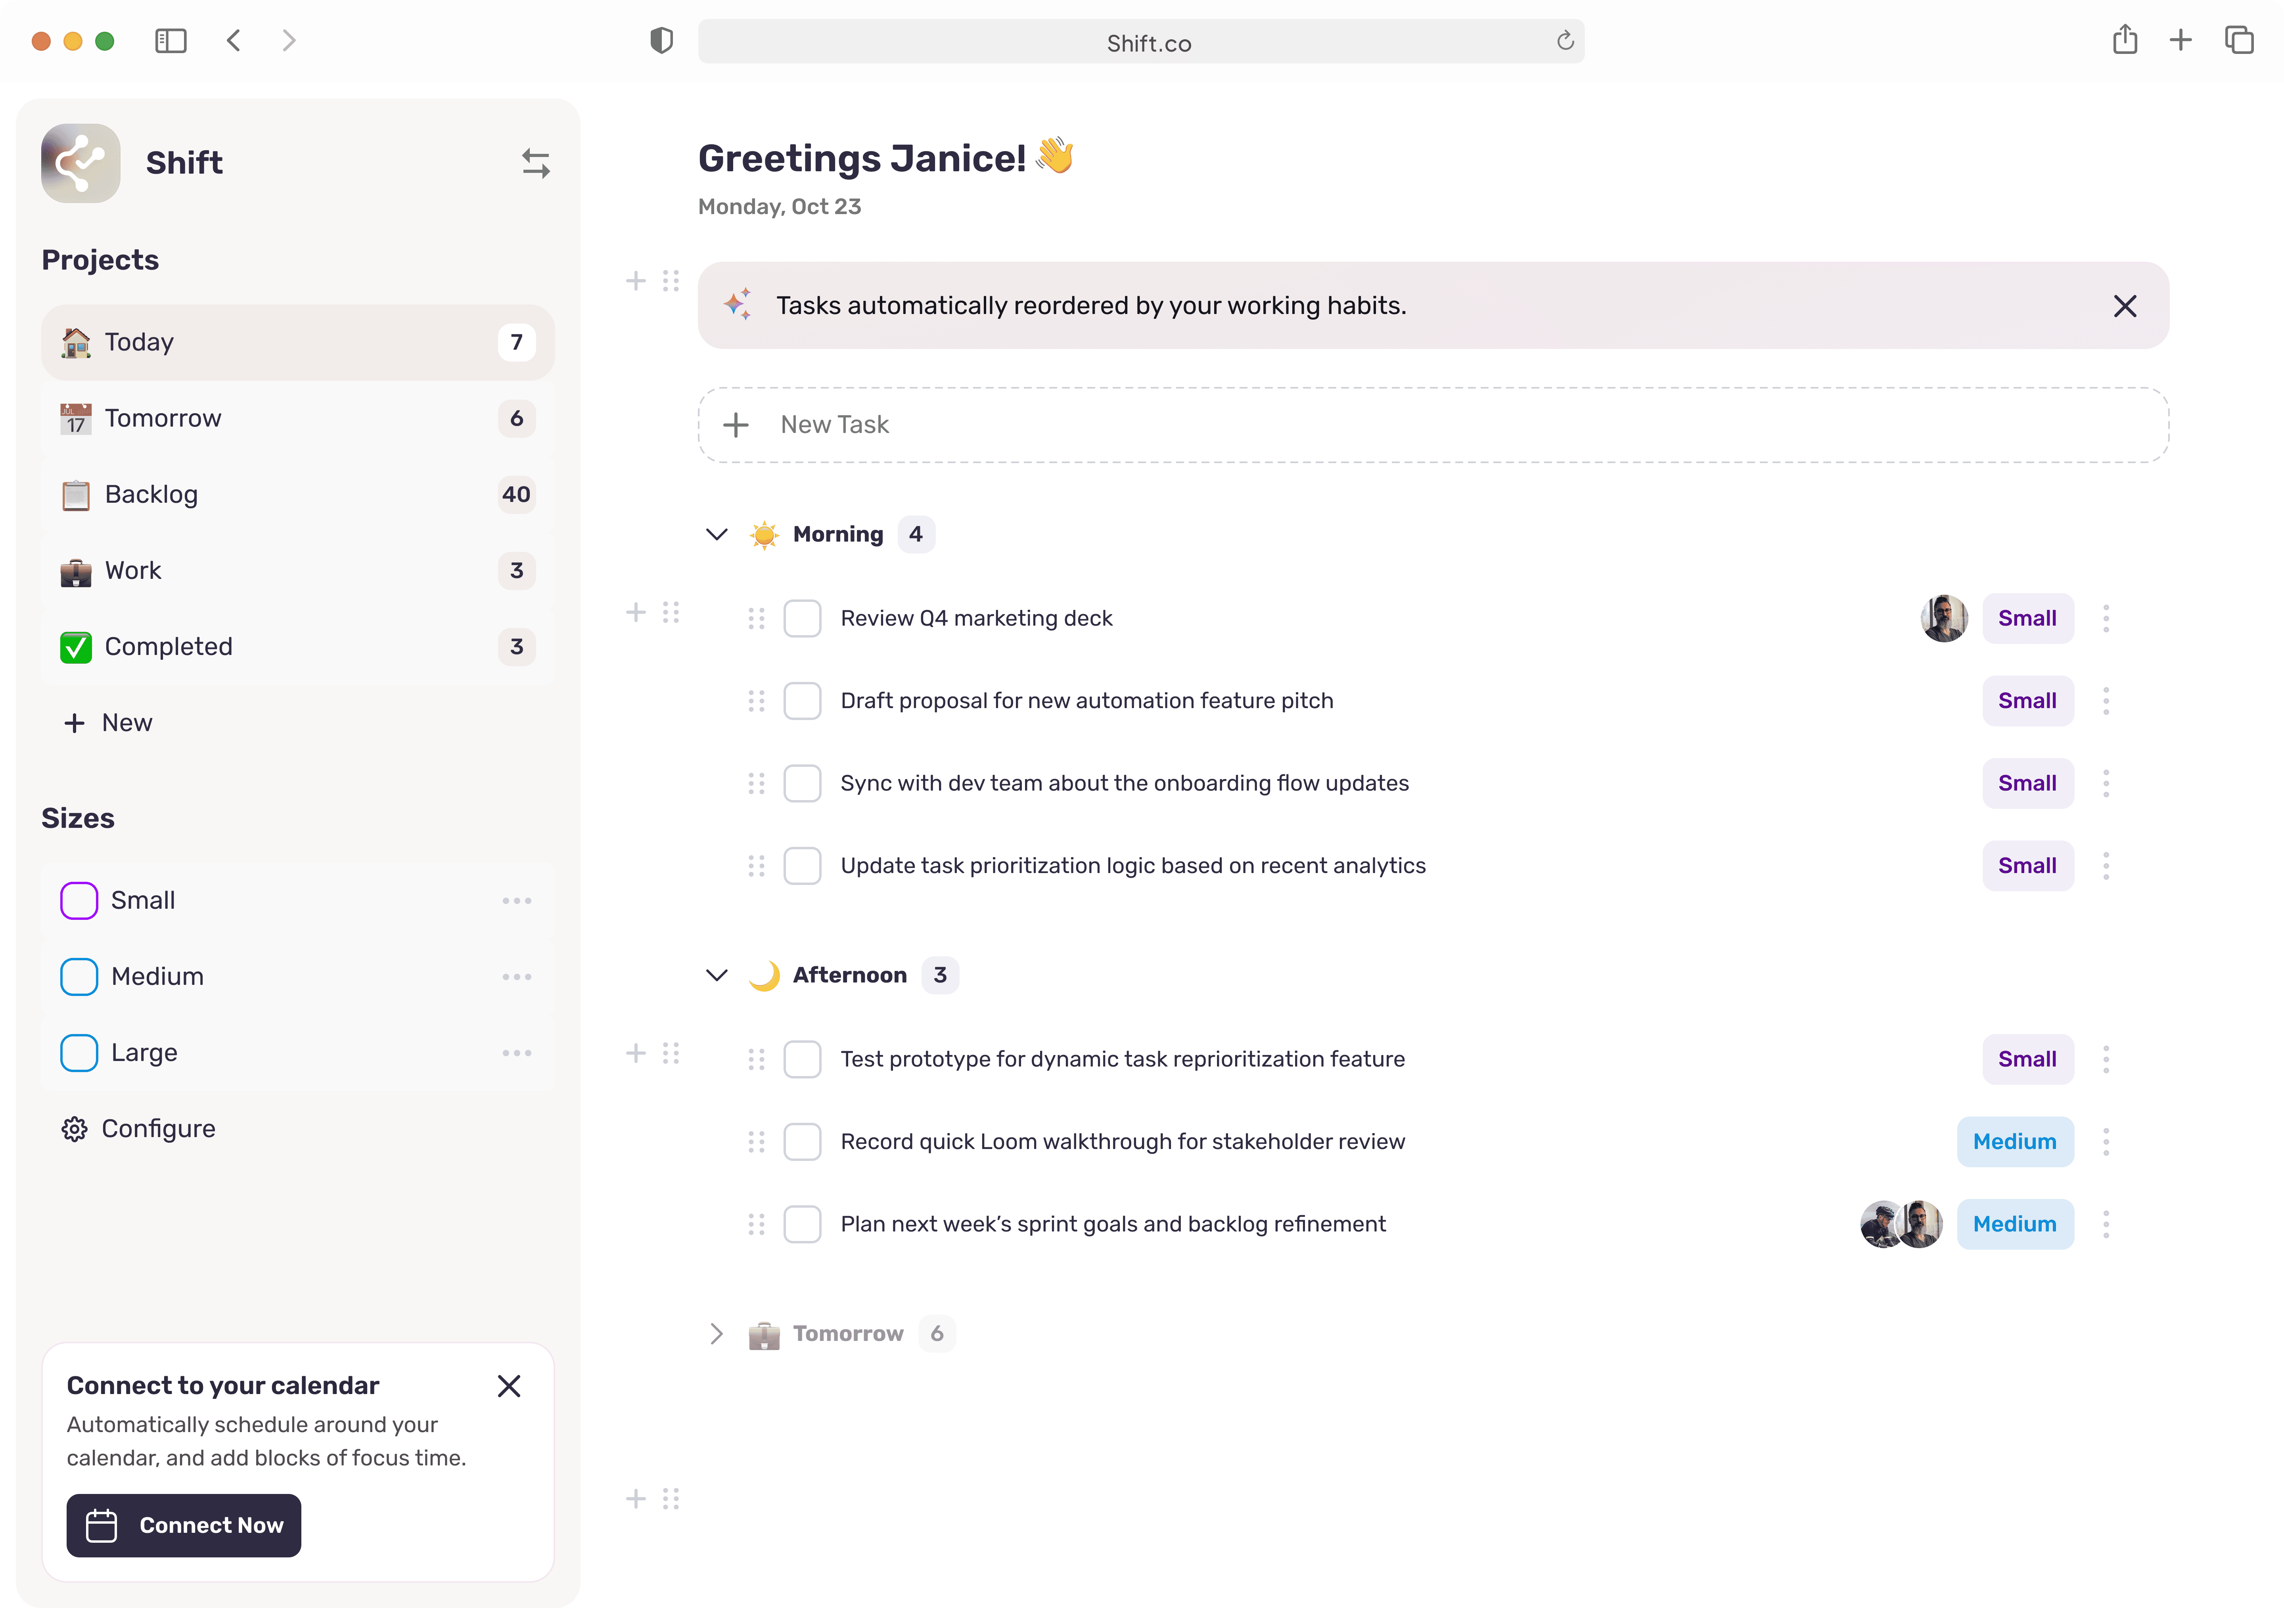Collapse the Morning section

click(x=717, y=535)
